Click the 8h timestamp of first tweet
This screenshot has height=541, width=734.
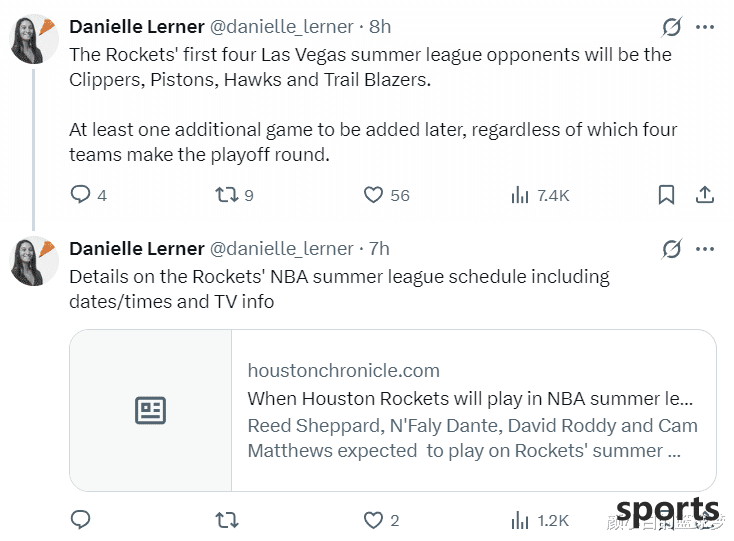click(x=380, y=27)
